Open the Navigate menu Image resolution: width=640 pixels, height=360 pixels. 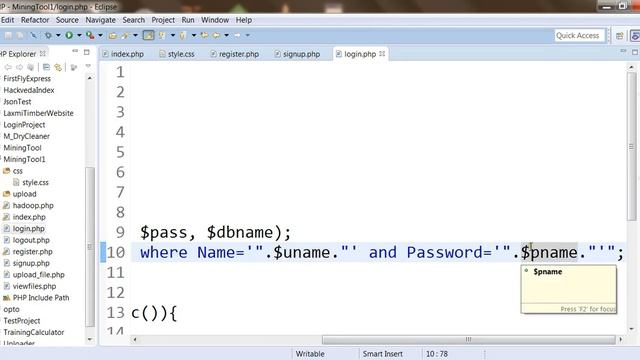(100, 20)
